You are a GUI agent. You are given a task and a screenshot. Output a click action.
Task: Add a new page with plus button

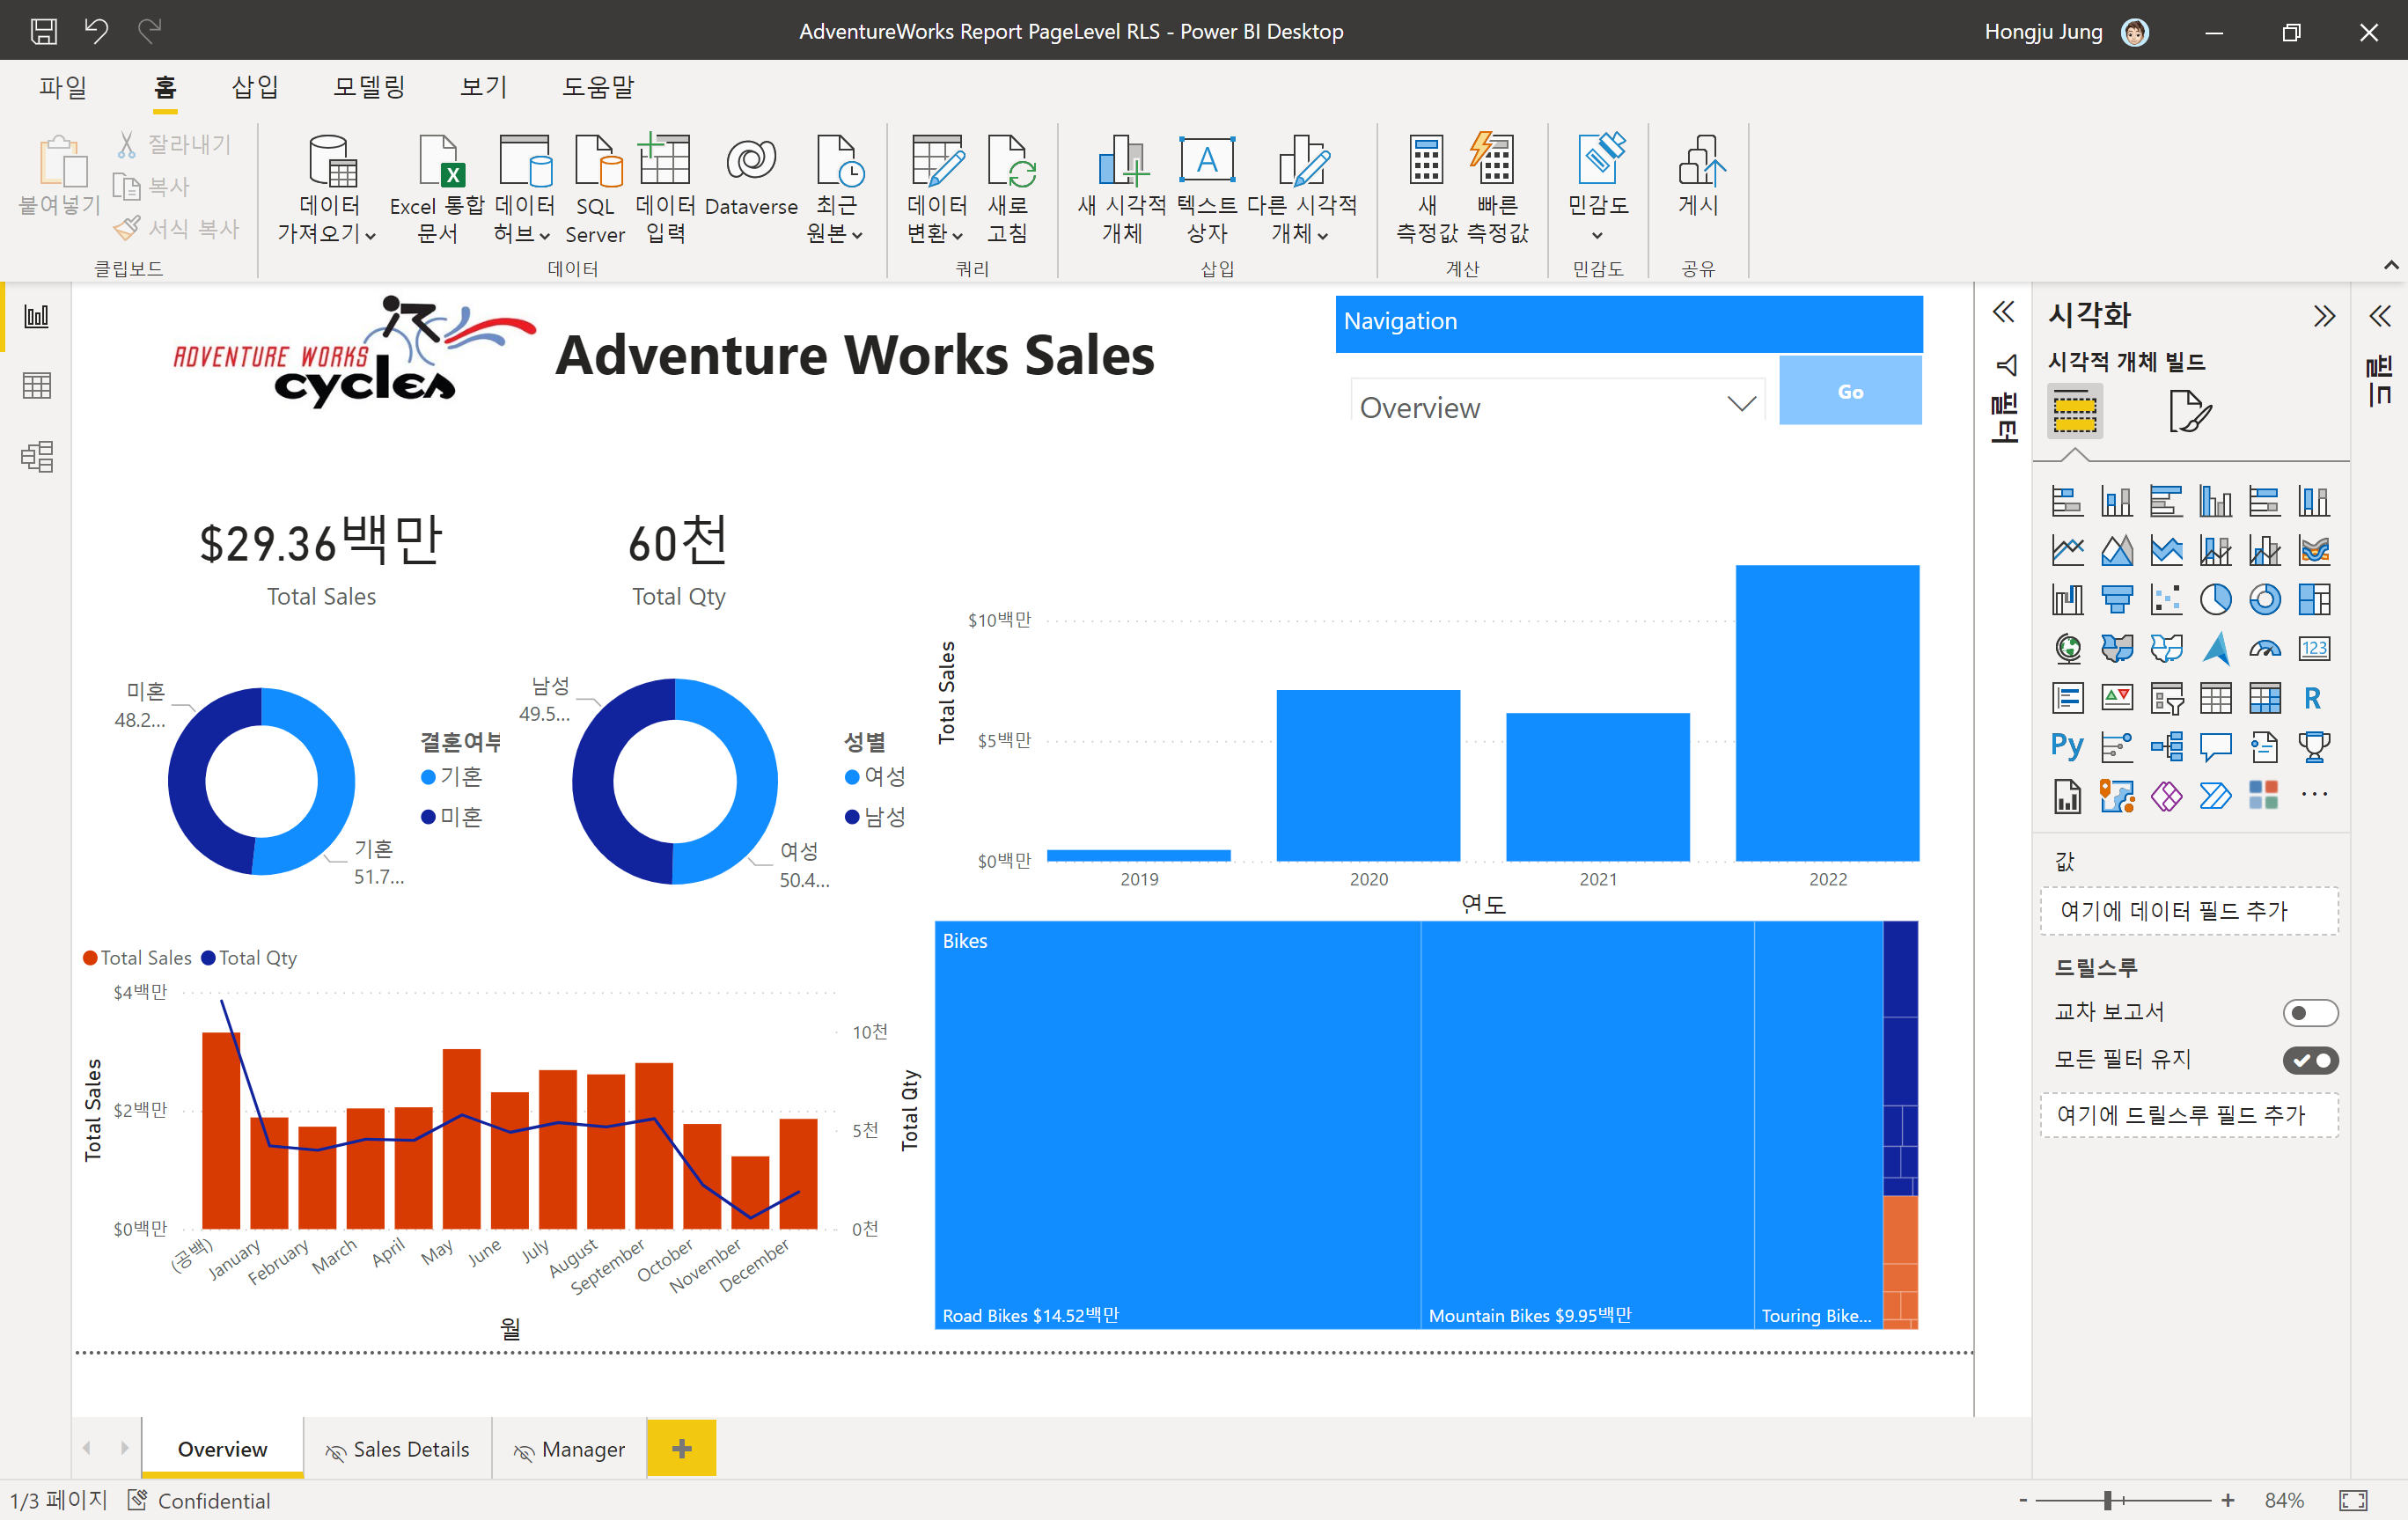(x=681, y=1449)
